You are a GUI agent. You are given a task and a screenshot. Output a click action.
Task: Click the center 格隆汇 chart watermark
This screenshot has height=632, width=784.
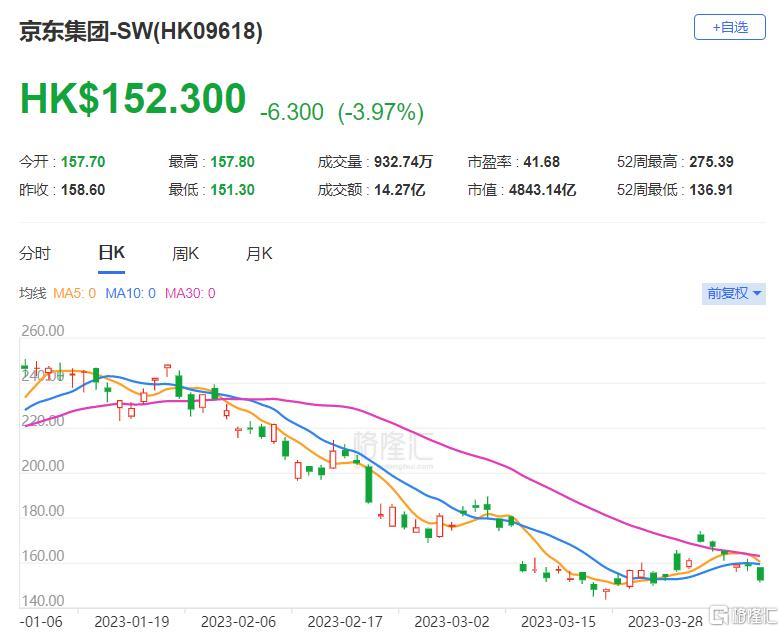[x=393, y=446]
